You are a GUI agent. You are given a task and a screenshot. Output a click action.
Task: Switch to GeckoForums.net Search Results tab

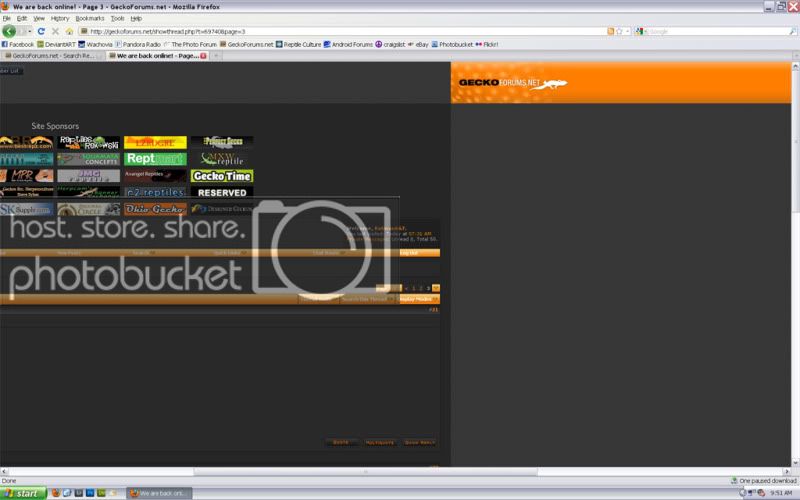tap(51, 56)
